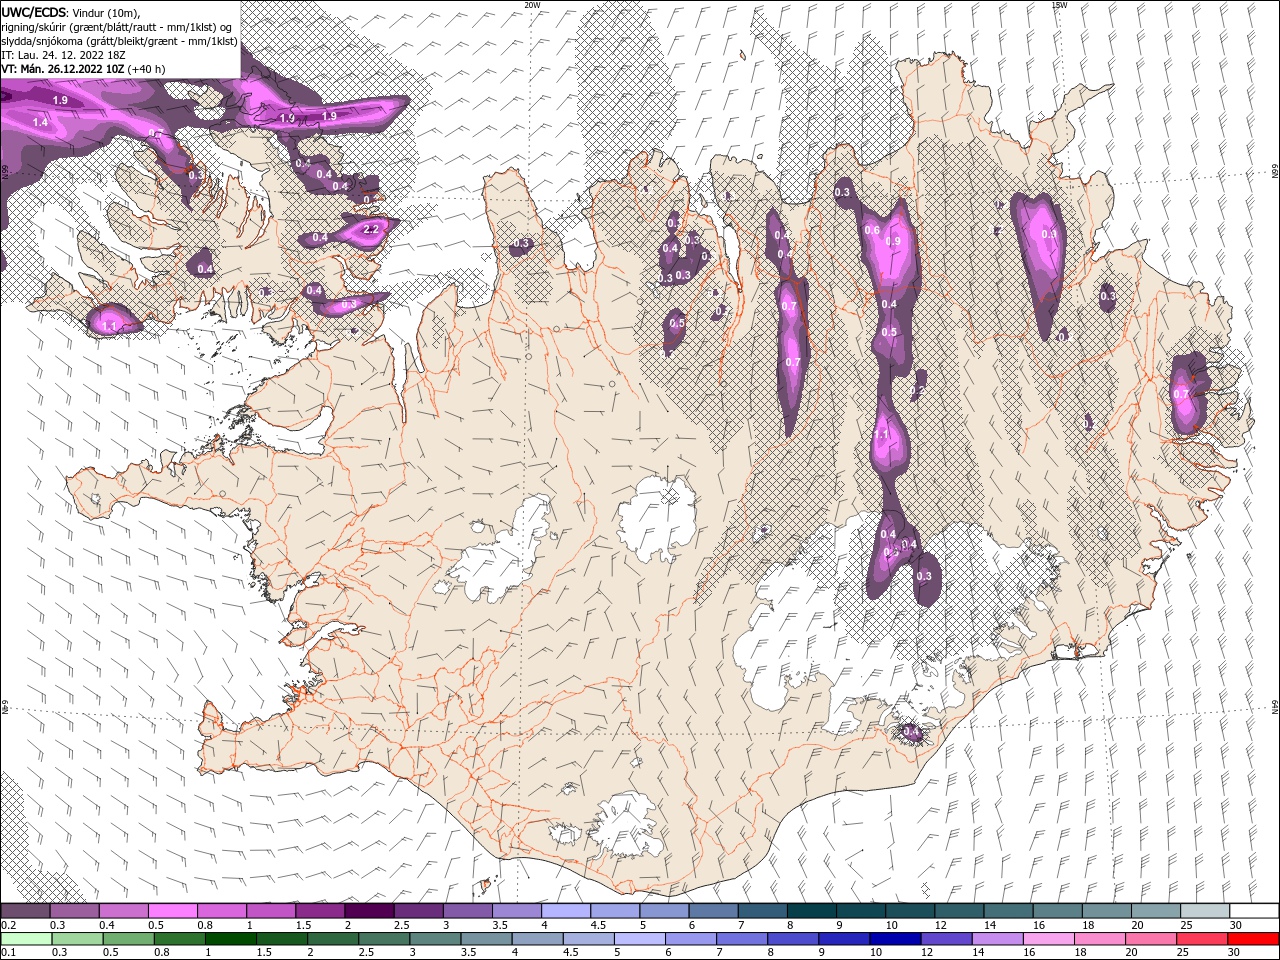The width and height of the screenshot is (1280, 960).
Task: Select the darkest purple upper legend swatch labeled 2
Action: pos(369,911)
